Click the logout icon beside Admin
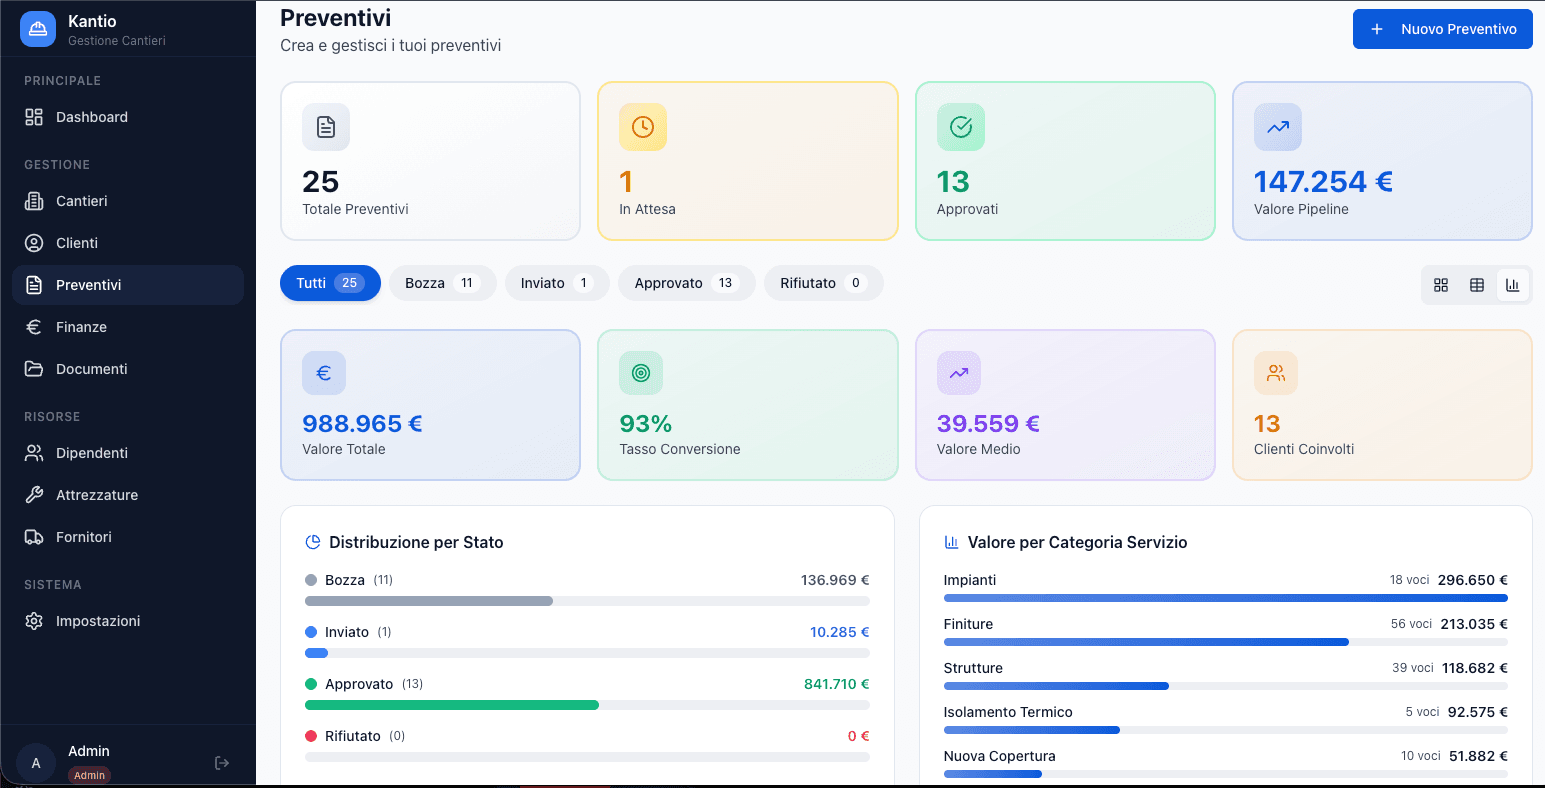The image size is (1545, 788). [x=222, y=763]
